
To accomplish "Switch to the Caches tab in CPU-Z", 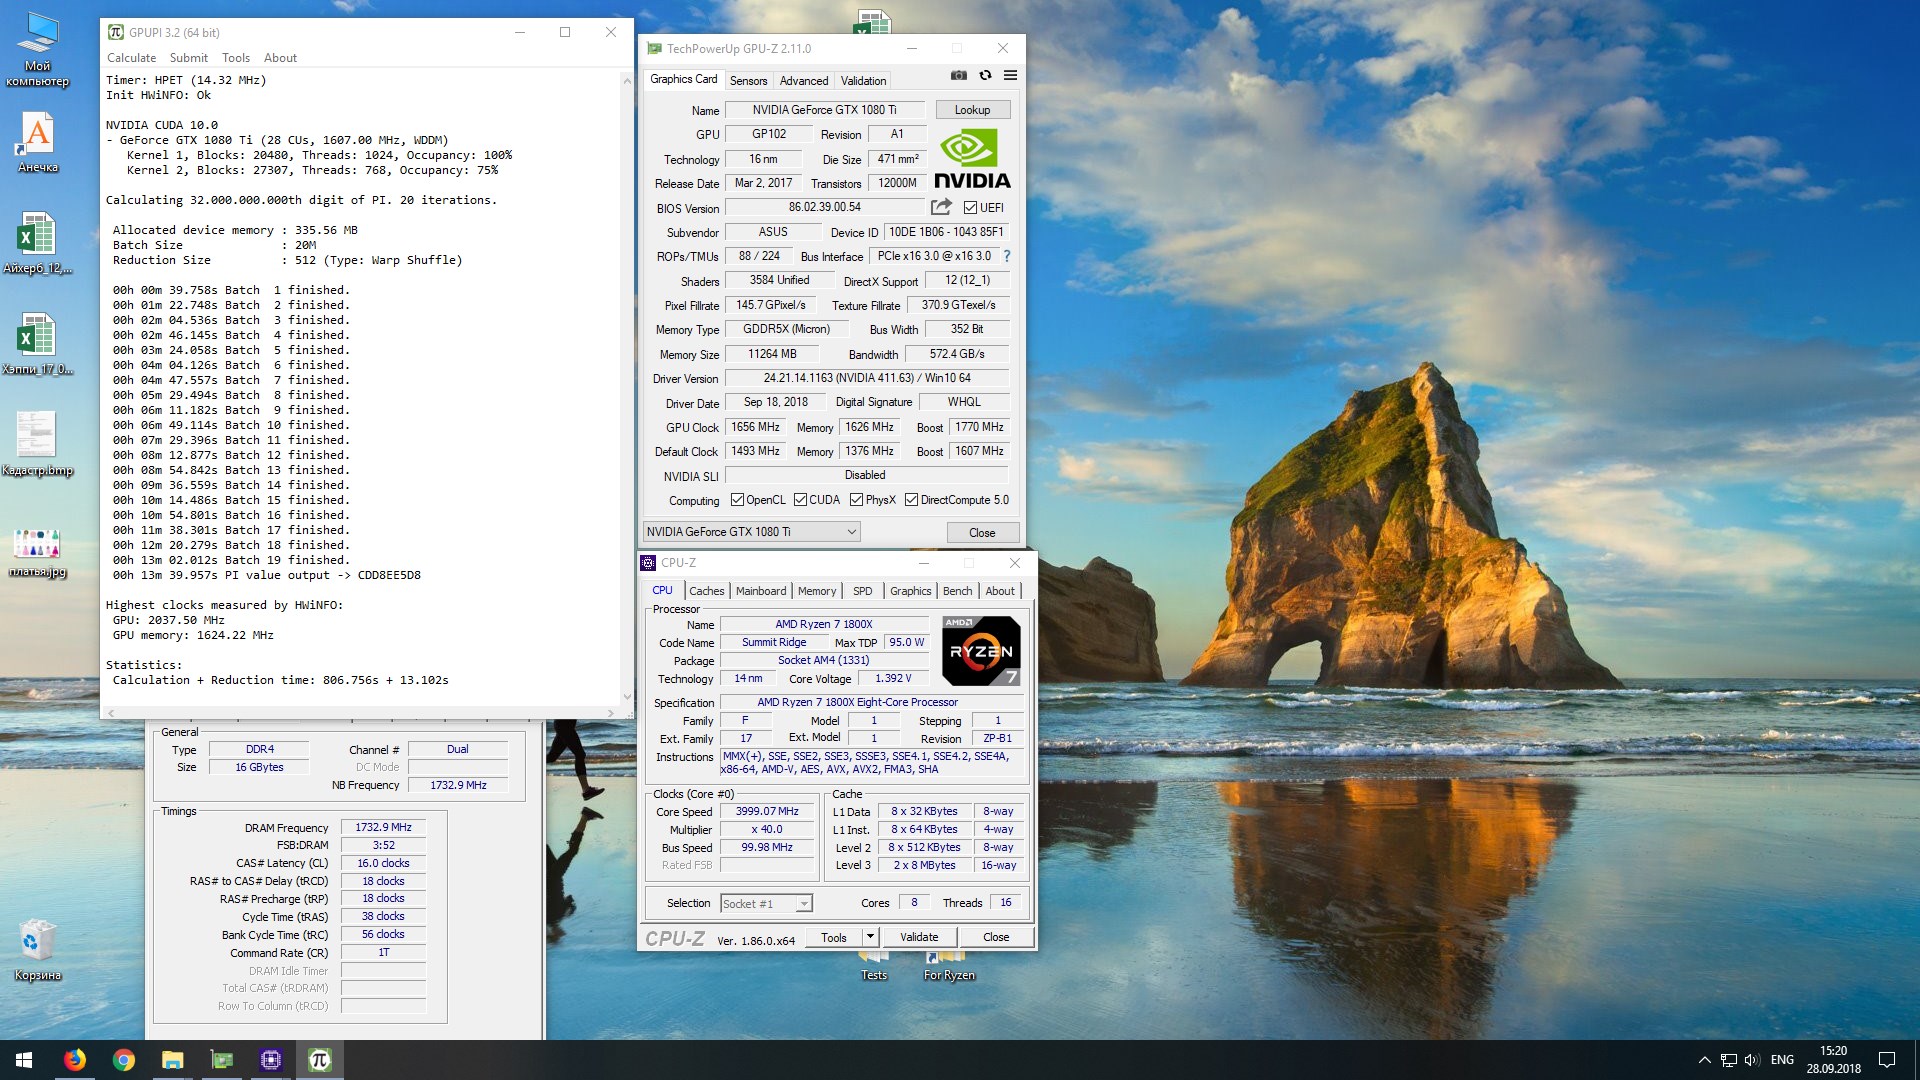I will tap(706, 591).
